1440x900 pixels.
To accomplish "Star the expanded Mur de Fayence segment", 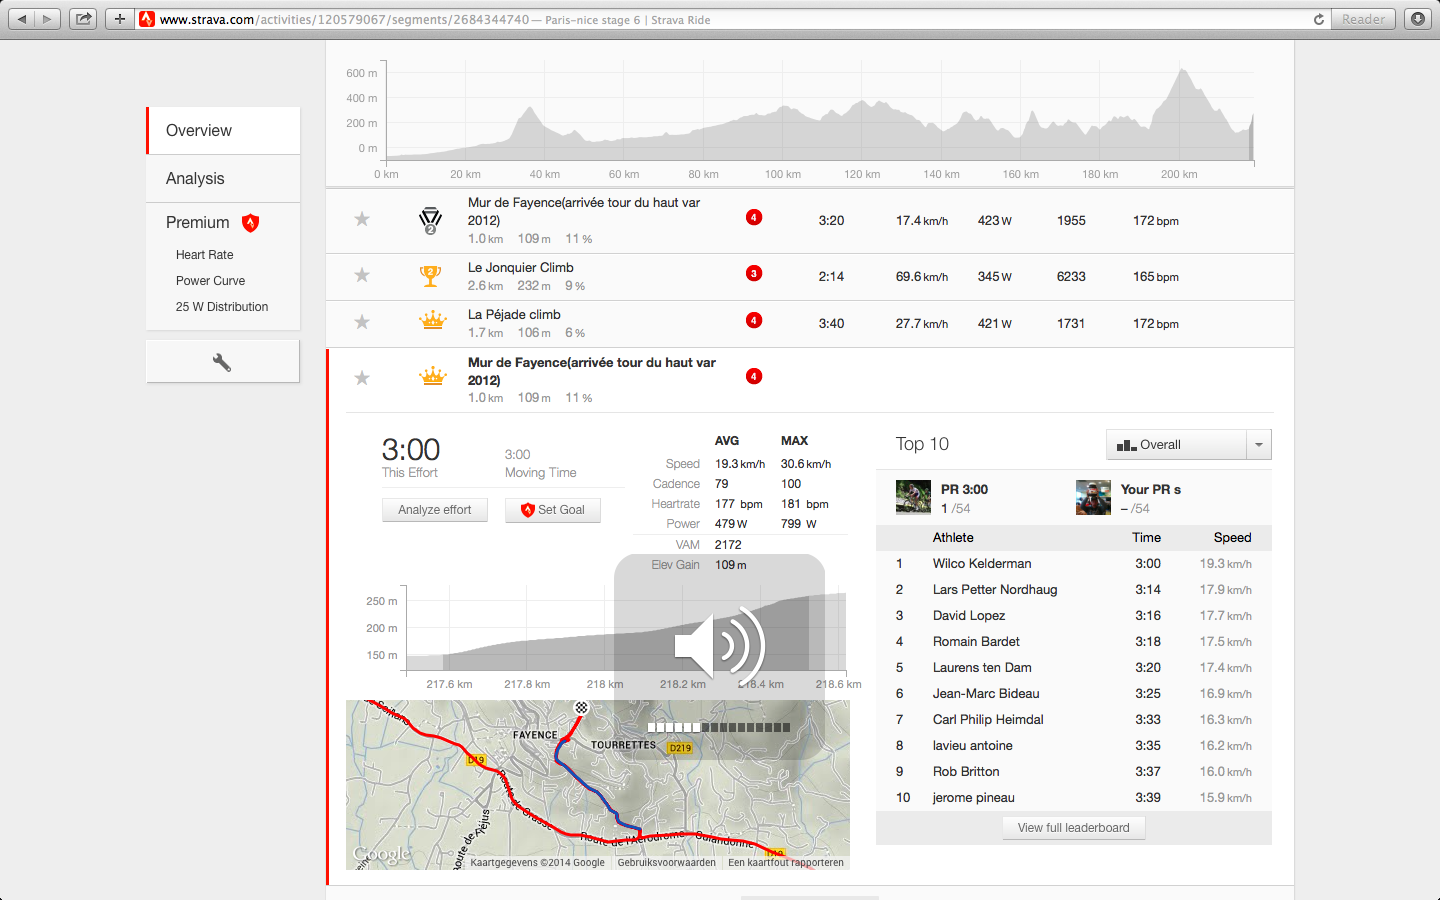I will point(362,378).
